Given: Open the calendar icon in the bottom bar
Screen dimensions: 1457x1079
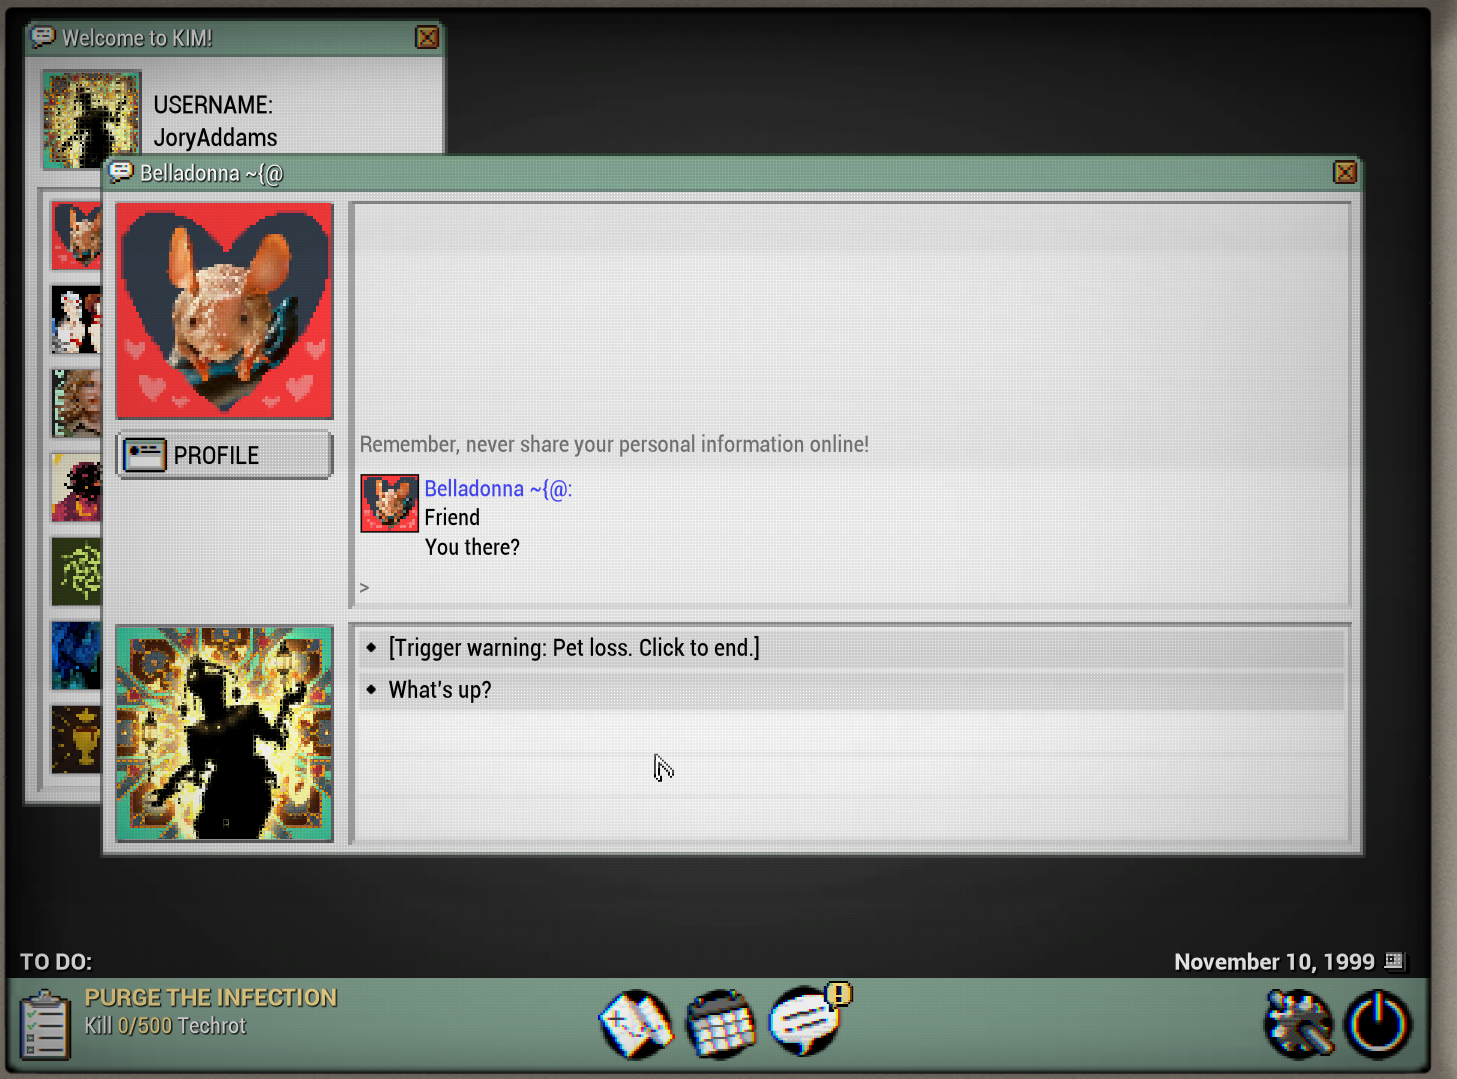Looking at the screenshot, I should [720, 1024].
